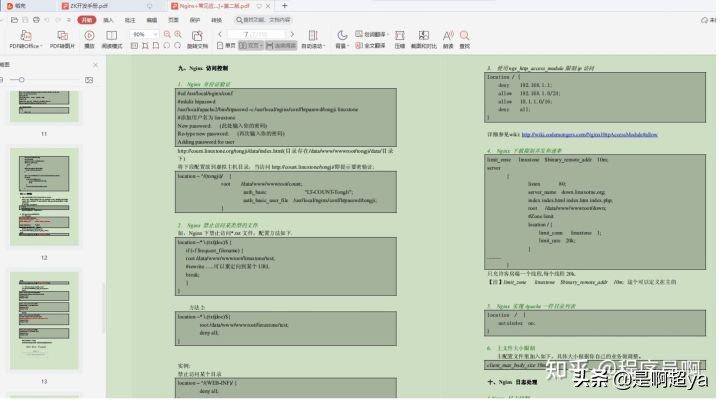Screen dimensions: 720x400
Task: Click the open file folder icon
Action: point(14,20)
